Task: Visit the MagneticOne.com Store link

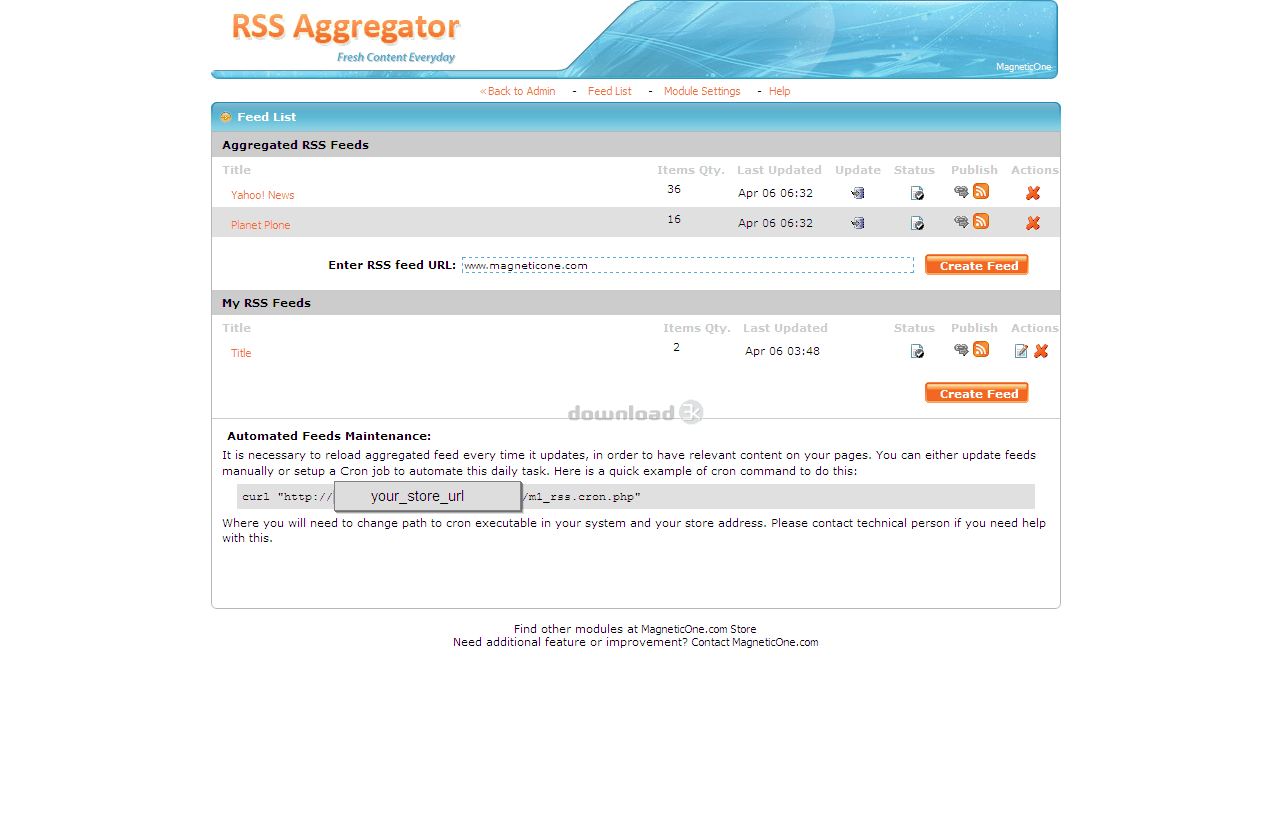Action: [698, 629]
